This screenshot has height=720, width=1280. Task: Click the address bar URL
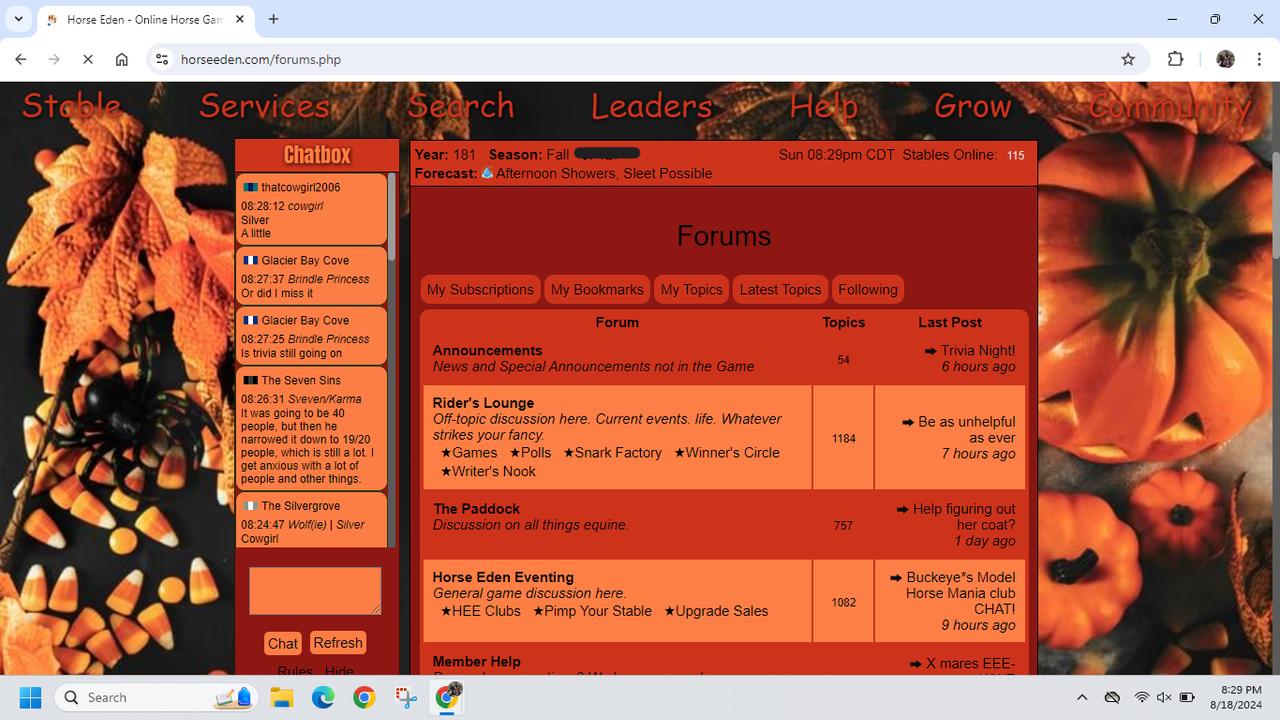261,59
